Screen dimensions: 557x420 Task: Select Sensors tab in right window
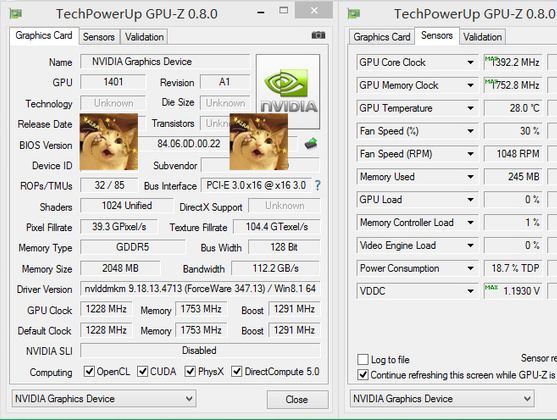pyautogui.click(x=437, y=36)
